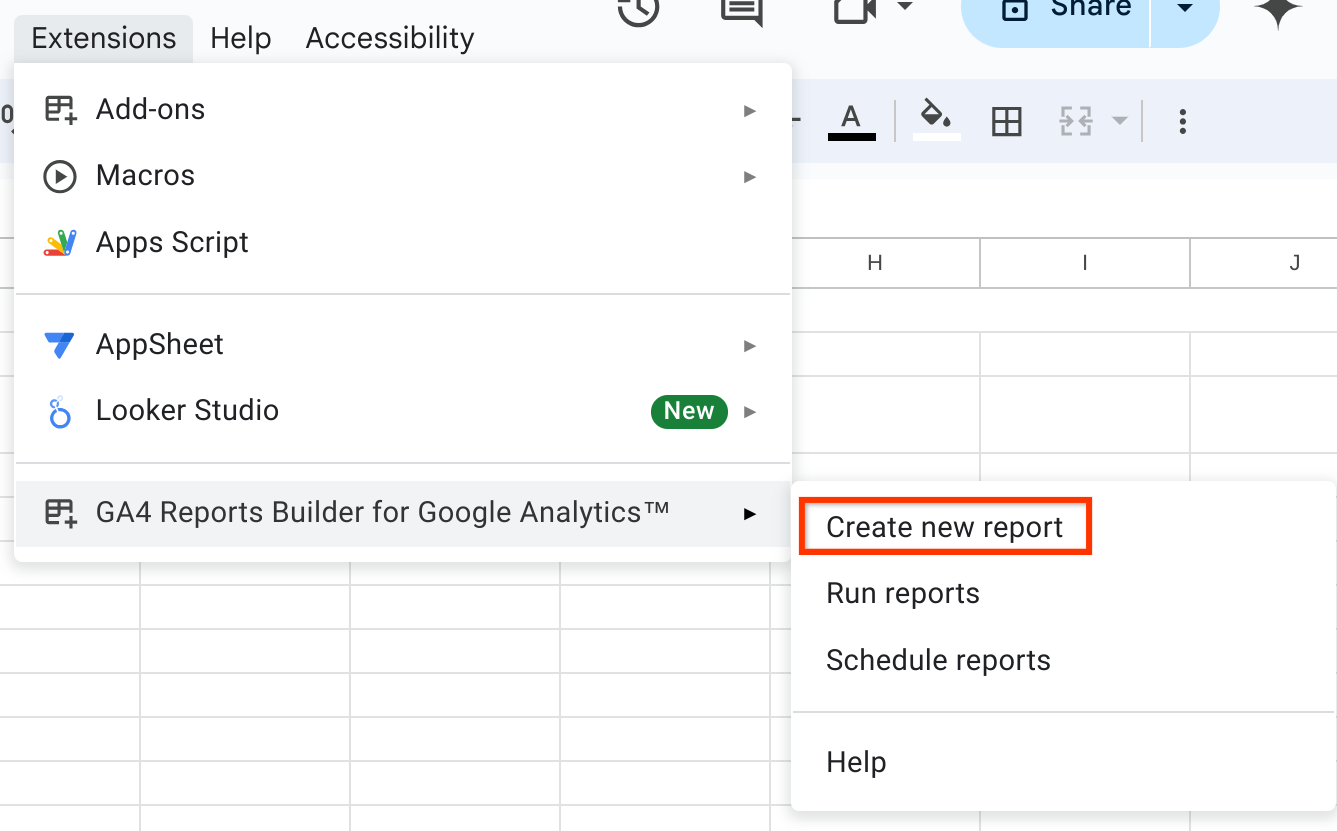Open the merge type dropdown arrow
This screenshot has height=831, width=1337.
tap(1118, 120)
